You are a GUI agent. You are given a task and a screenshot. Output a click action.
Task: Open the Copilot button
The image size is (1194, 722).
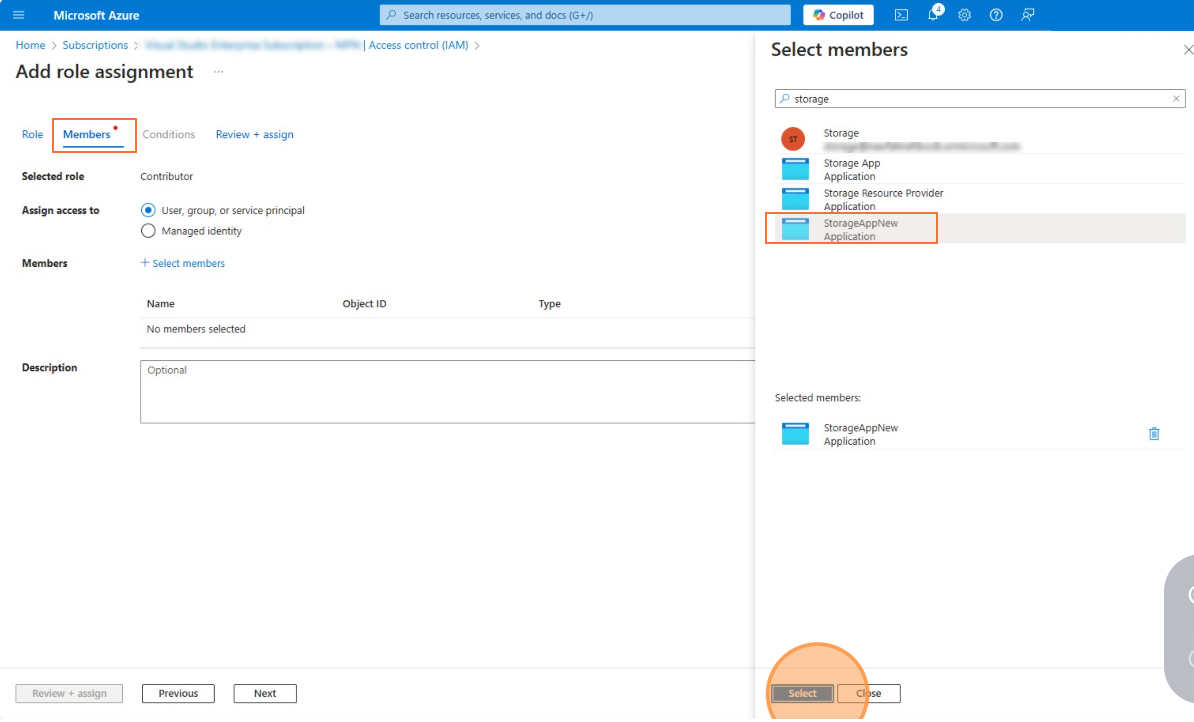coord(838,15)
